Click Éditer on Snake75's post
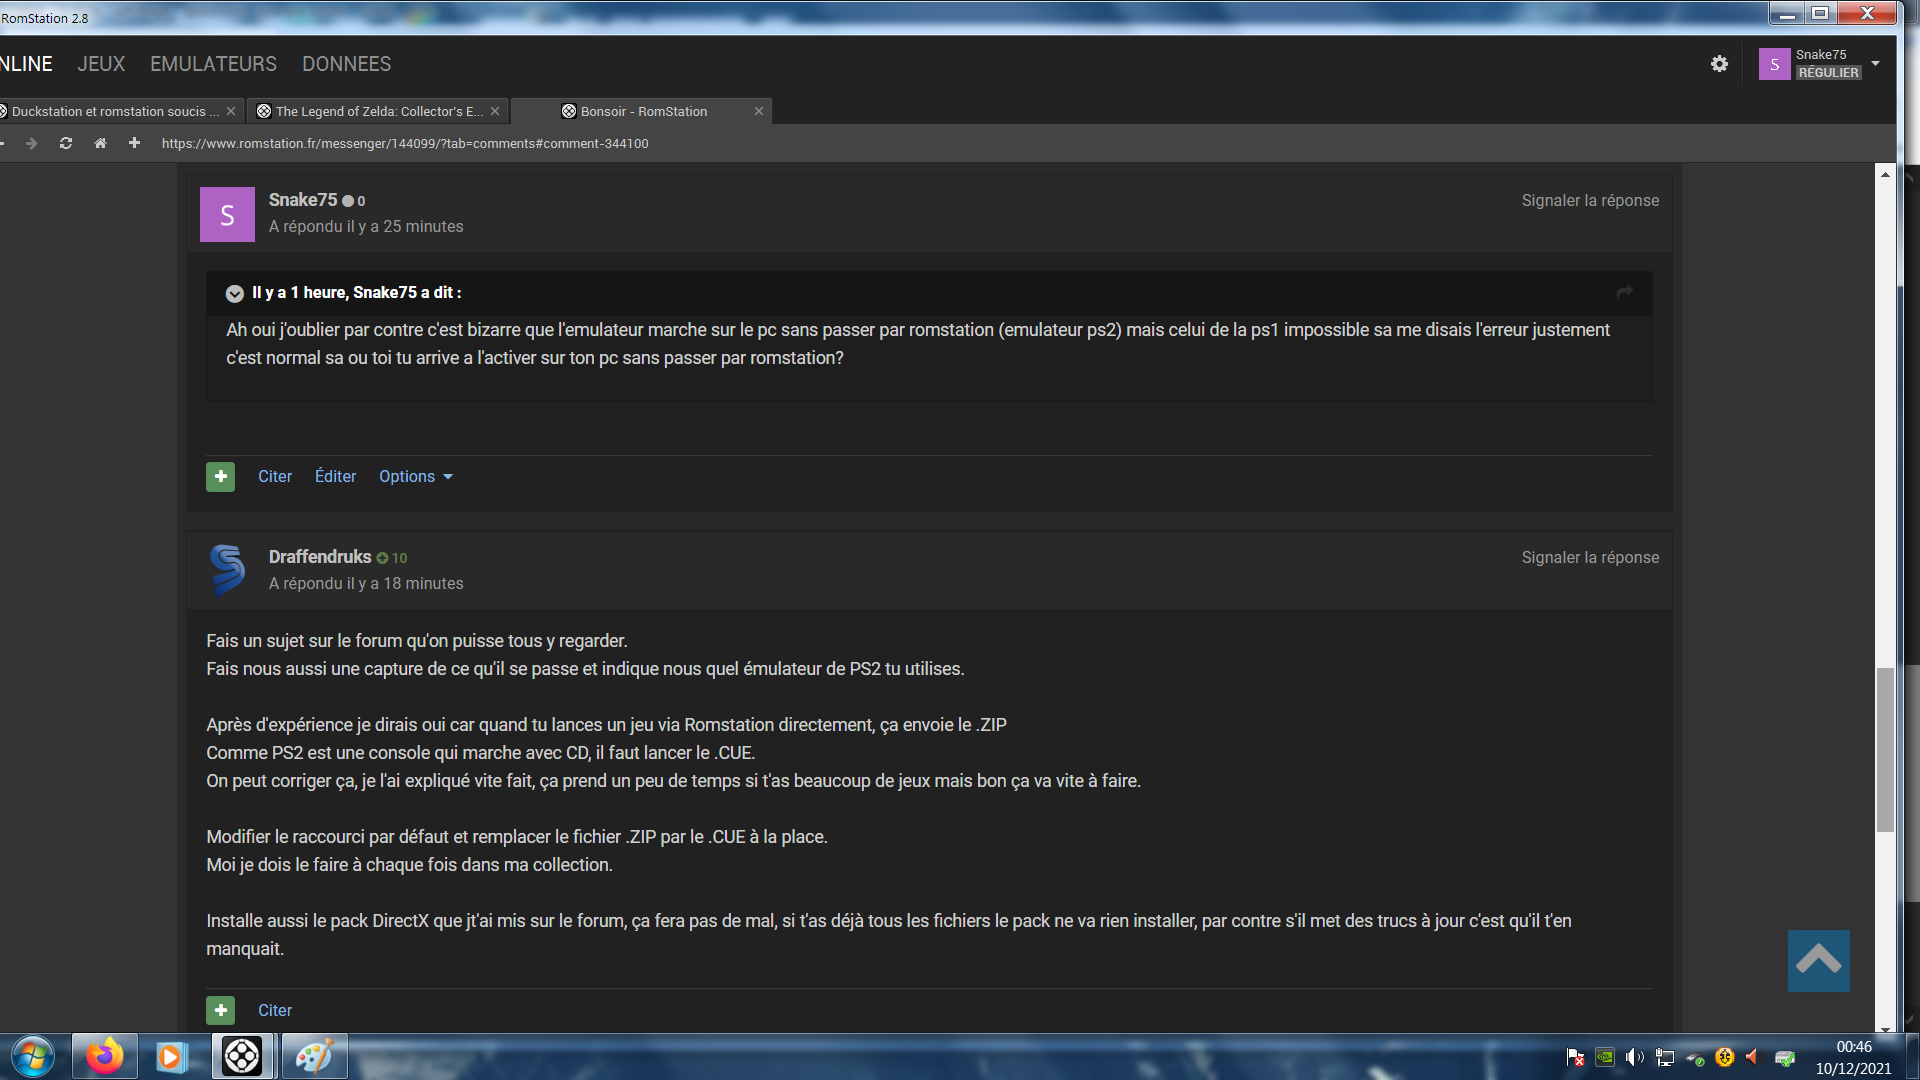Viewport: 1920px width, 1080px height. click(335, 476)
